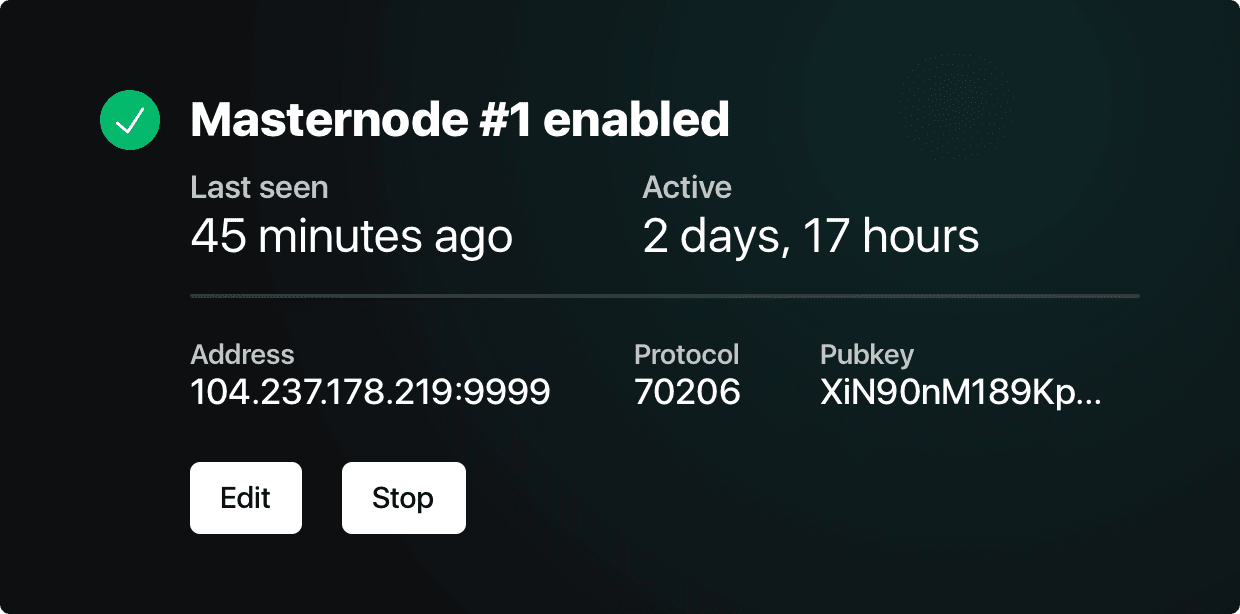Click the "Address" field label
Viewport: 1240px width, 614px height.
click(x=242, y=354)
